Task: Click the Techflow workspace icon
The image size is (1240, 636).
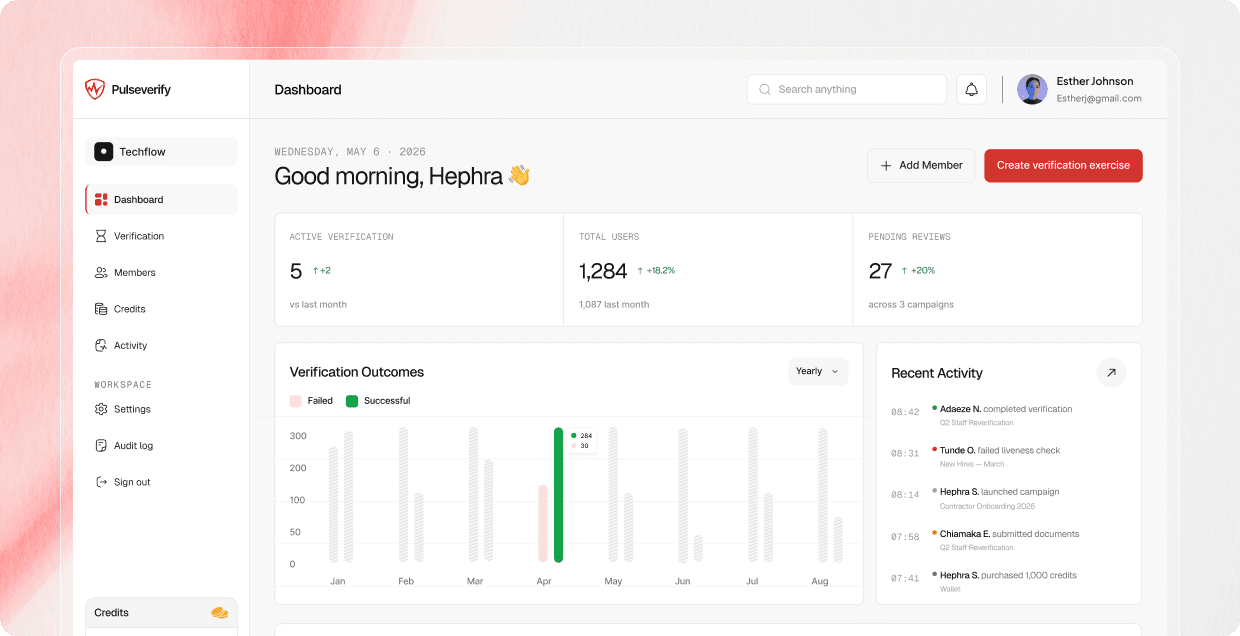Action: (104, 152)
